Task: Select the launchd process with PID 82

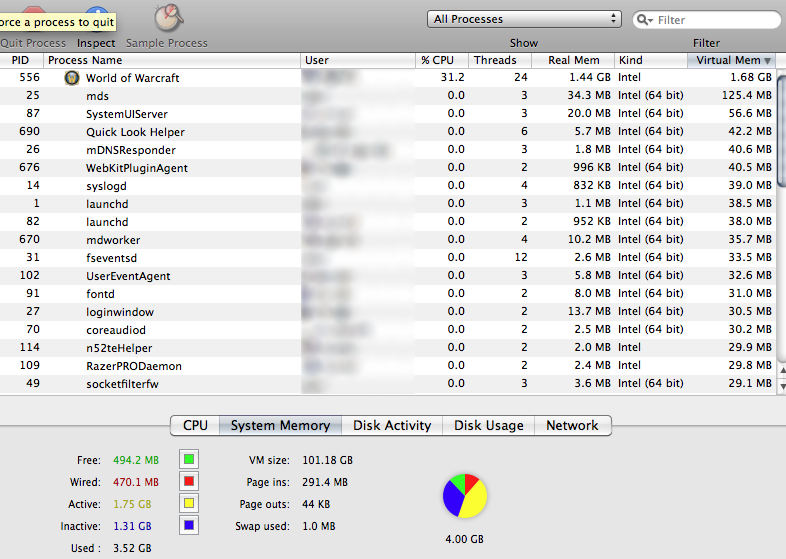Action: click(388, 222)
